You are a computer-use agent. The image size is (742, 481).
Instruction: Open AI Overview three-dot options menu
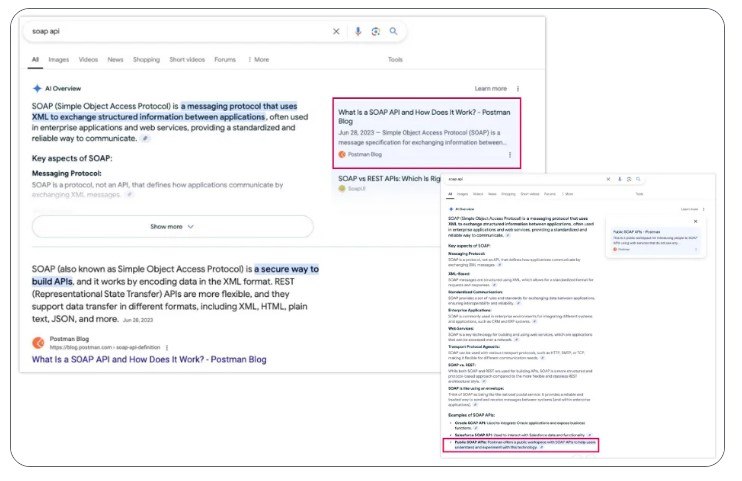pyautogui.click(x=518, y=89)
